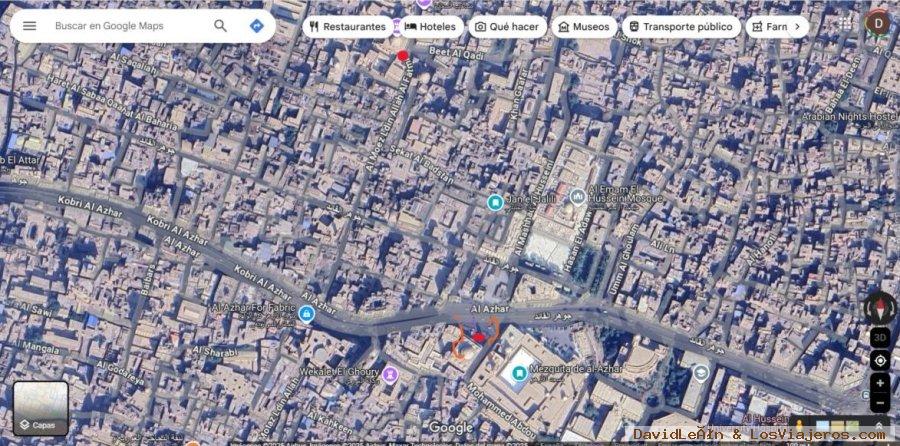The height and width of the screenshot is (446, 900).
Task: Open the Google account avatar D
Action: [877, 24]
